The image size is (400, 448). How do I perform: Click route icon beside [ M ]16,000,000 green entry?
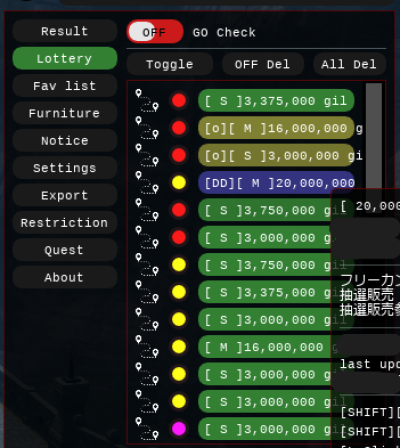click(147, 346)
